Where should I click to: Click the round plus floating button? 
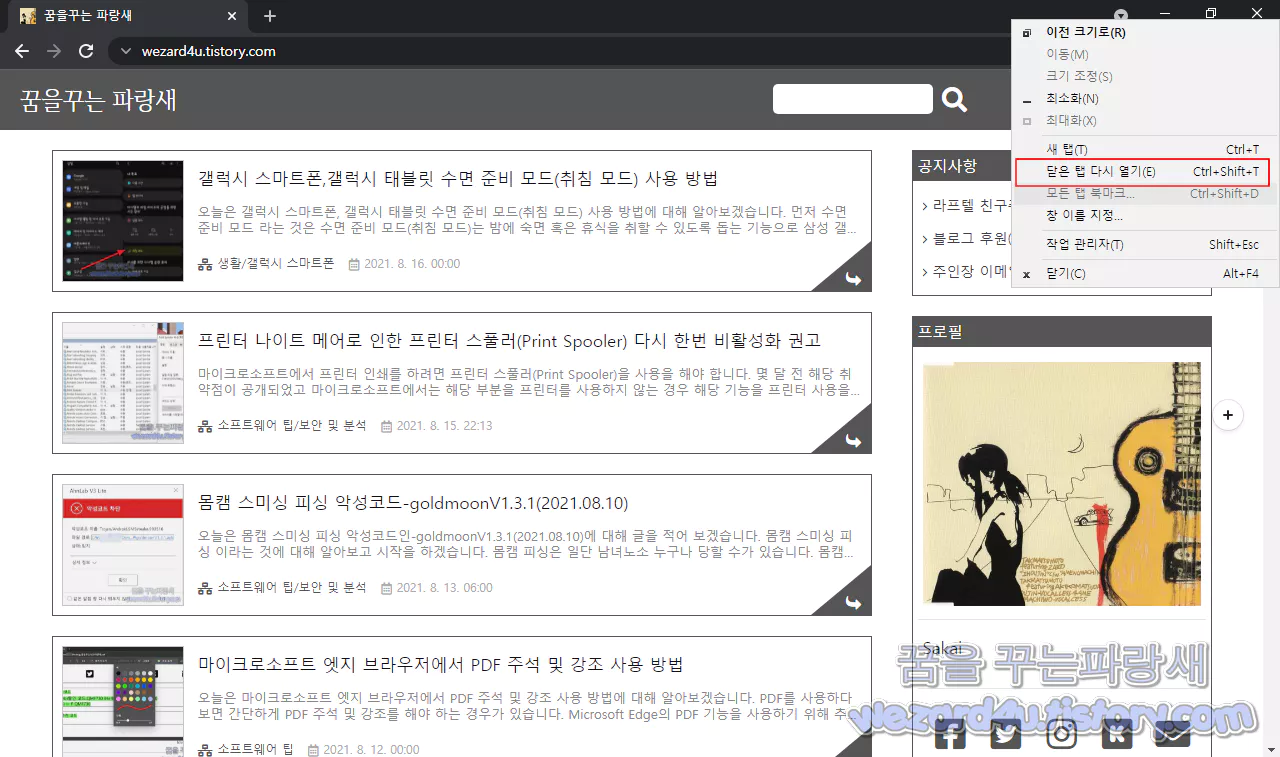pyautogui.click(x=1228, y=415)
